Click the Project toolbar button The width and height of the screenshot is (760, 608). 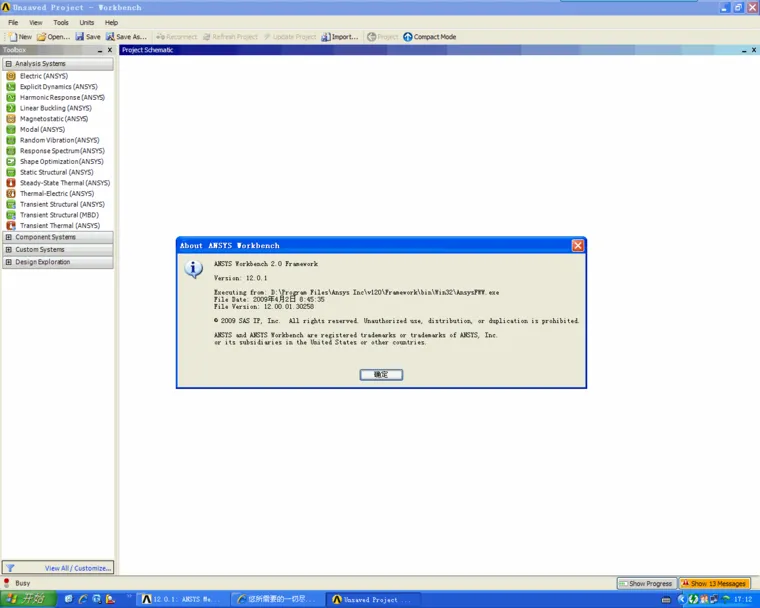[x=382, y=37]
